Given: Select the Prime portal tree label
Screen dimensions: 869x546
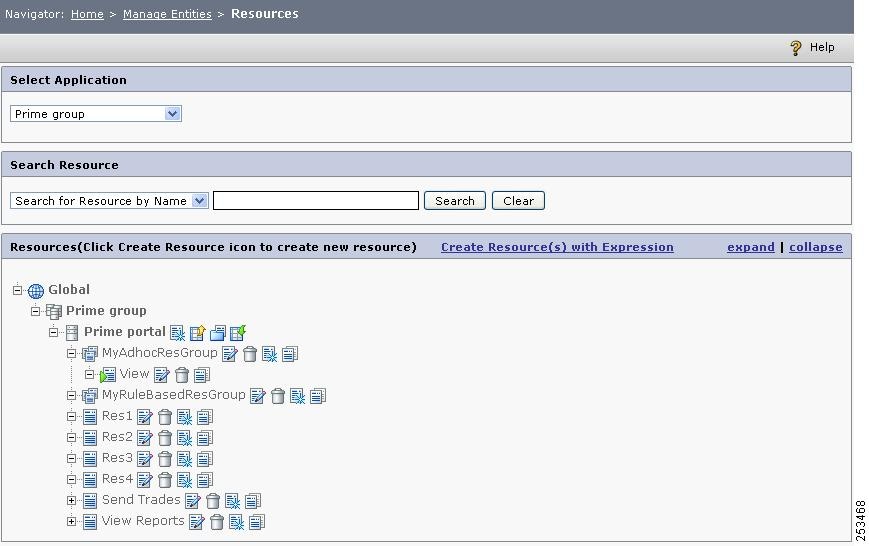Looking at the screenshot, I should coord(125,331).
